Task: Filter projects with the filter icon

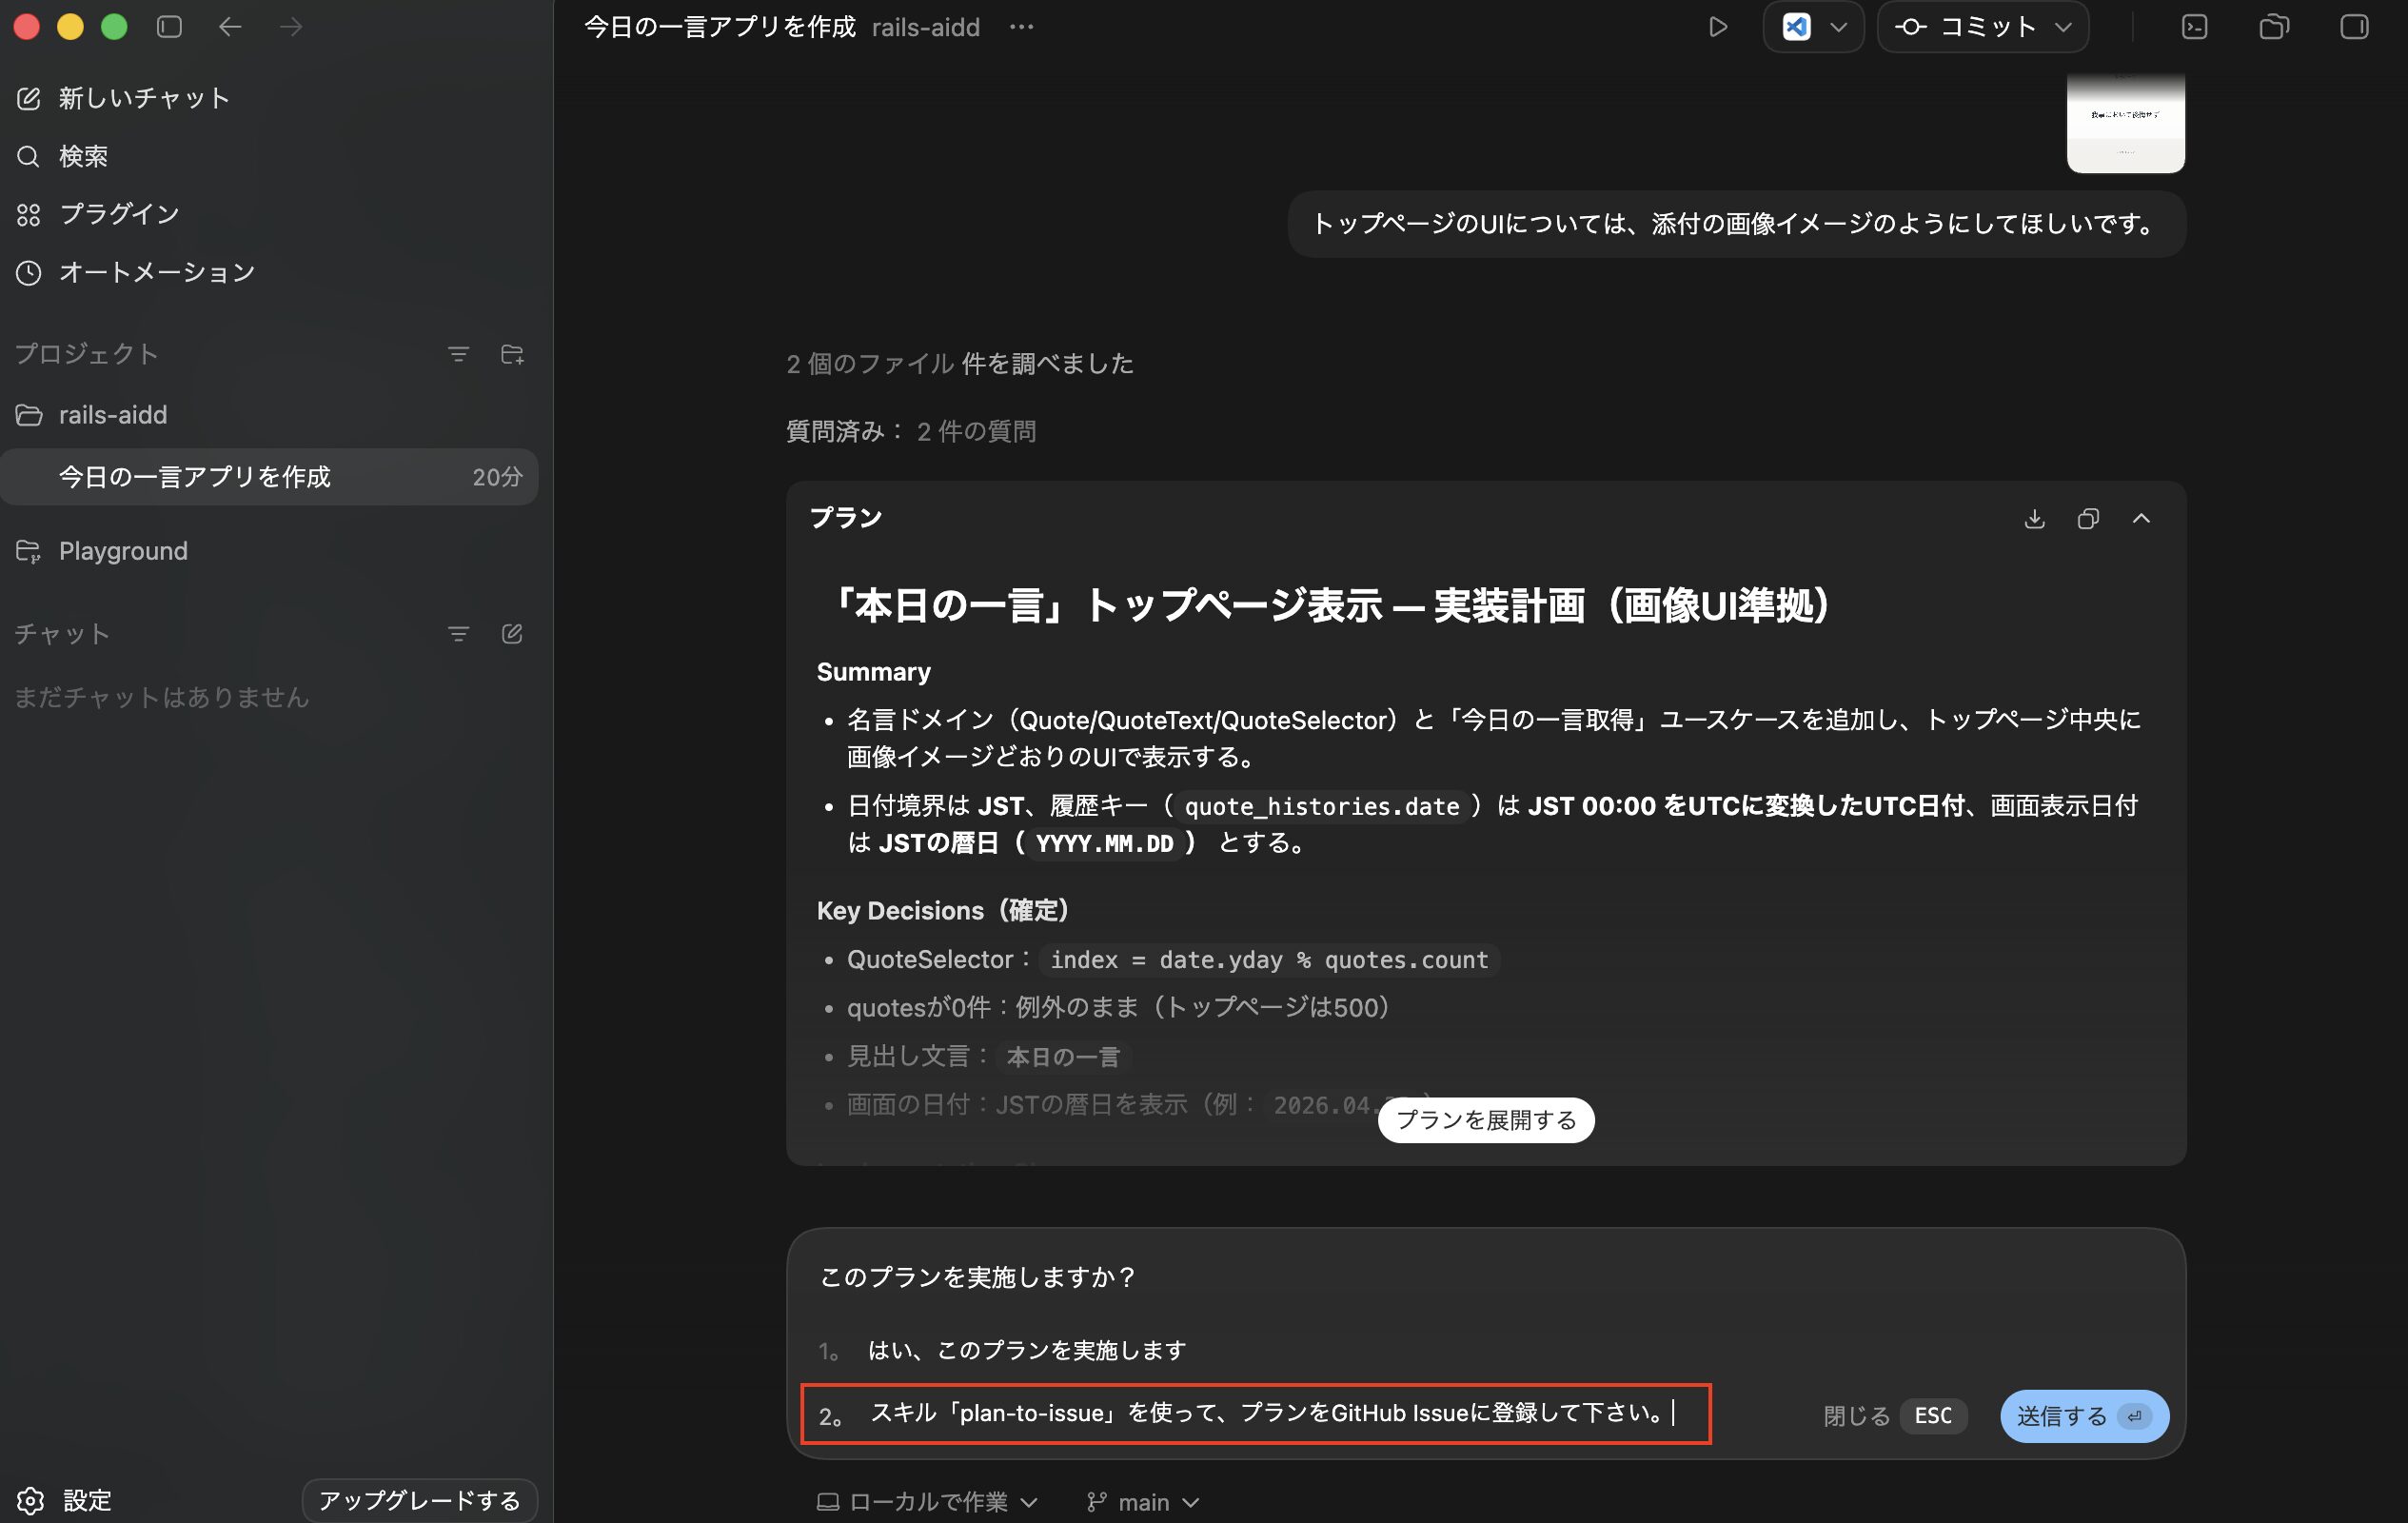Action: click(458, 354)
